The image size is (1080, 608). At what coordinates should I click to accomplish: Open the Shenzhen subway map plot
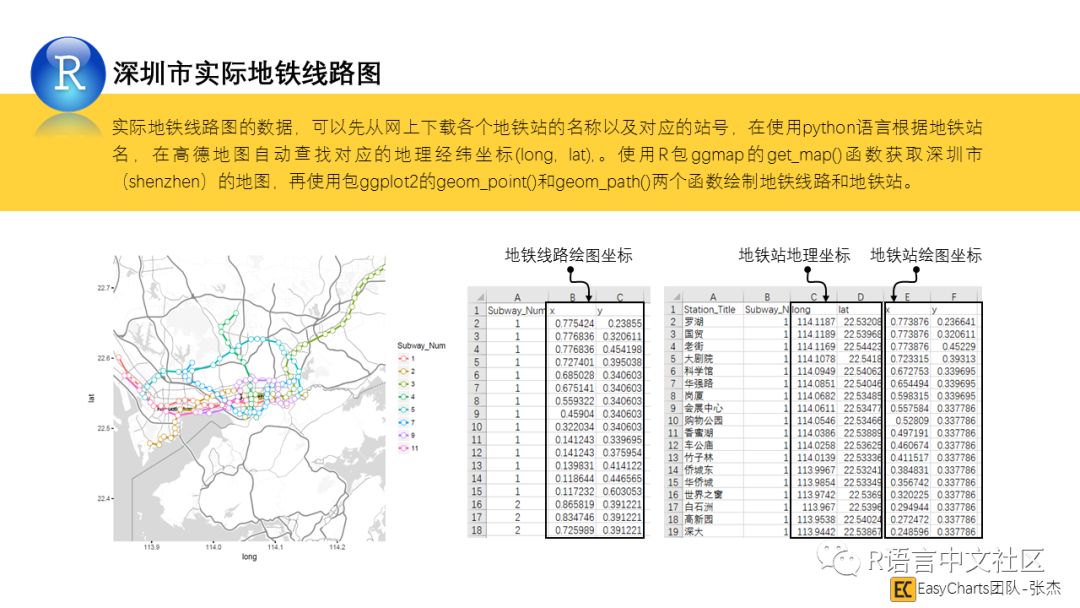pos(249,398)
